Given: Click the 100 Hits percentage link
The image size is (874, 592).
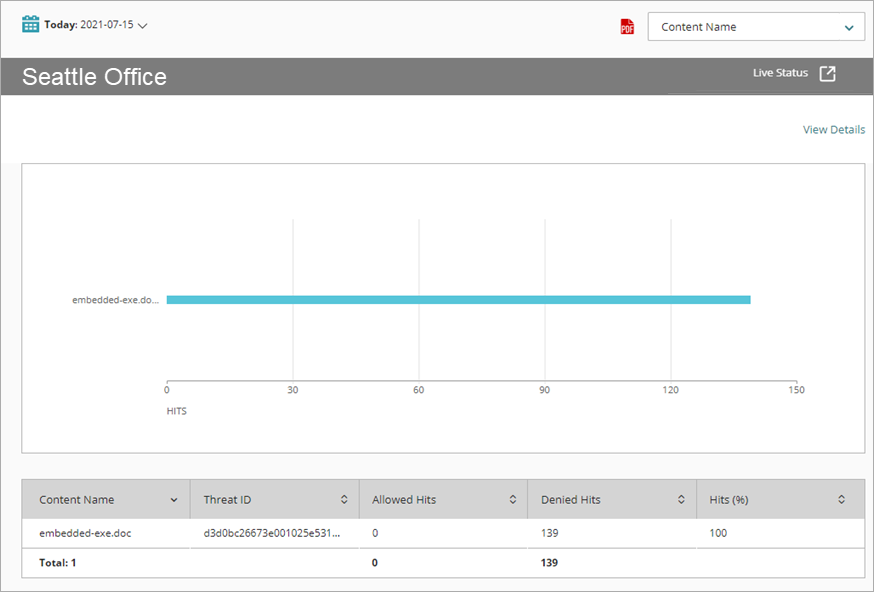Looking at the screenshot, I should click(718, 533).
